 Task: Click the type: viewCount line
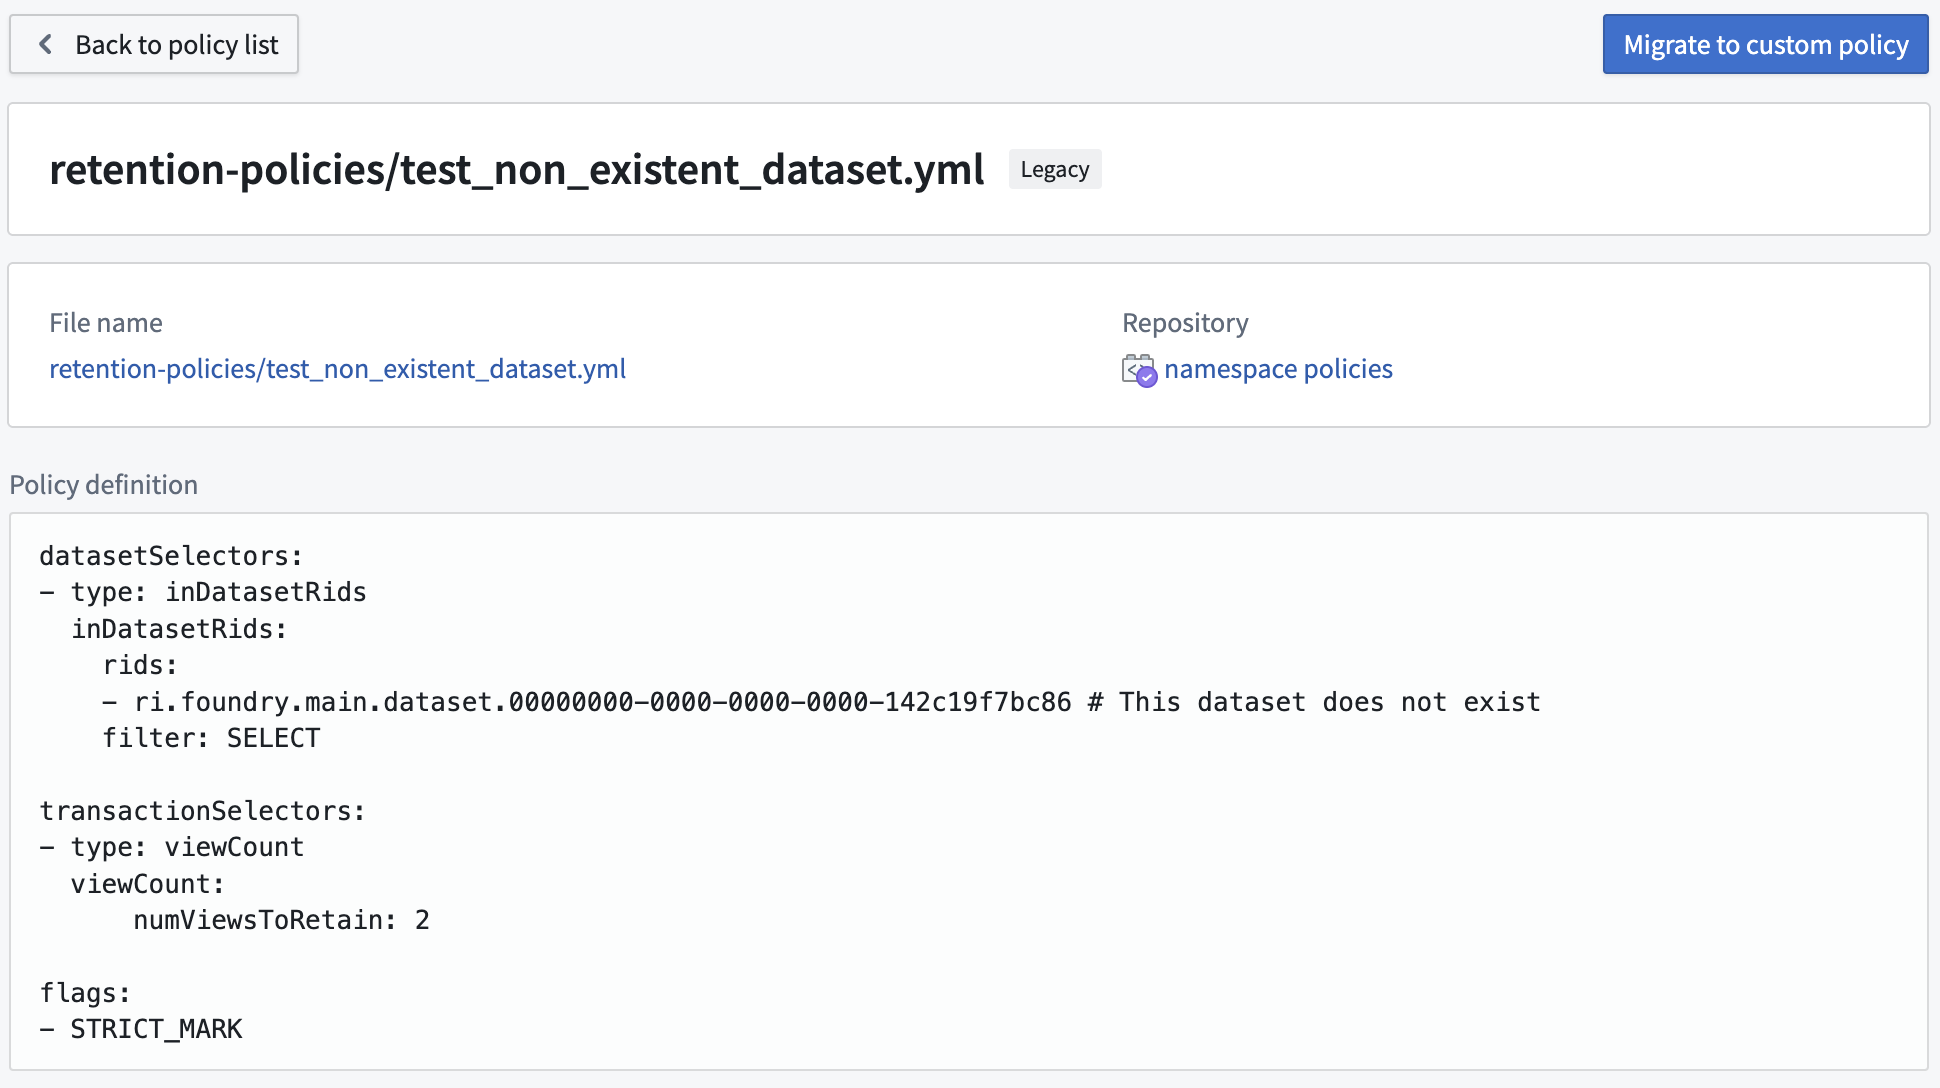pos(172,847)
